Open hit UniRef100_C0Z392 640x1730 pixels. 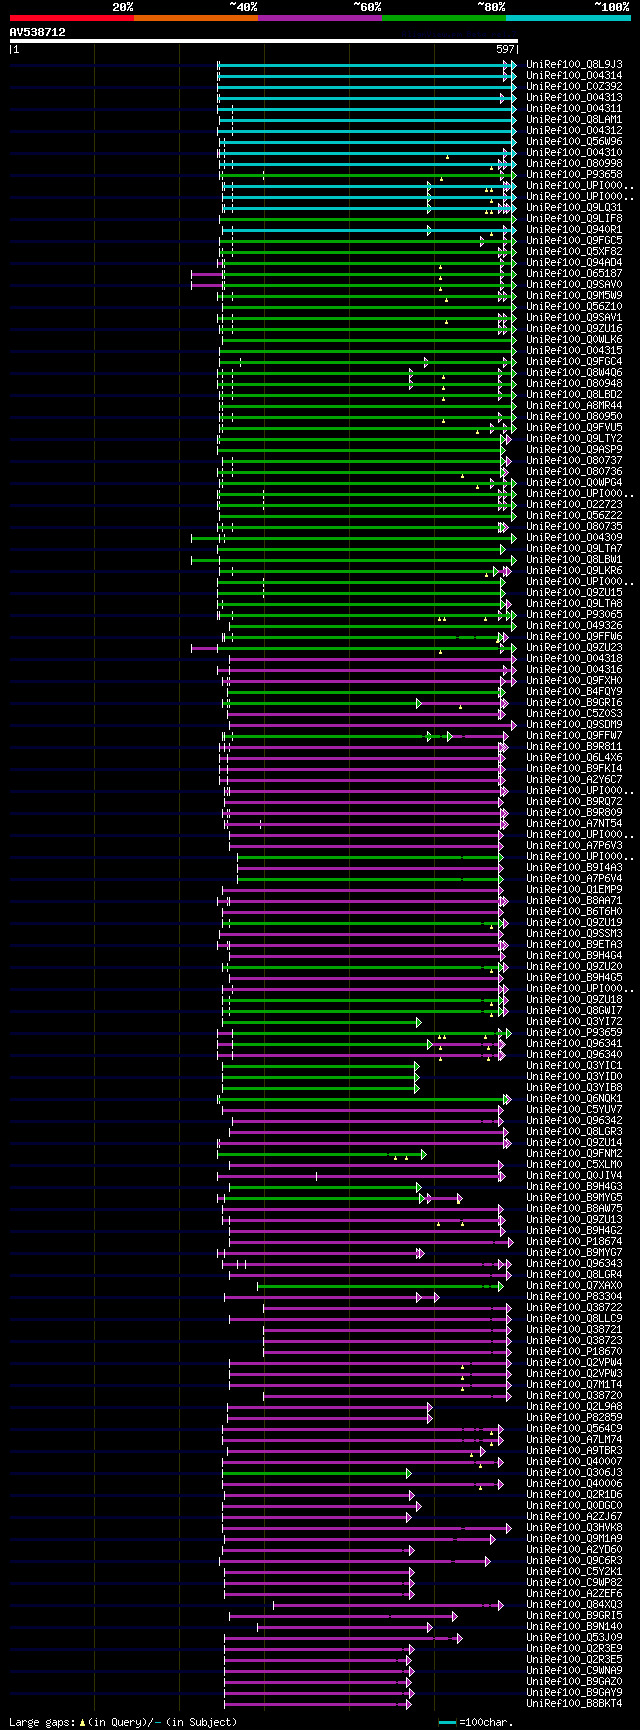[x=574, y=86]
